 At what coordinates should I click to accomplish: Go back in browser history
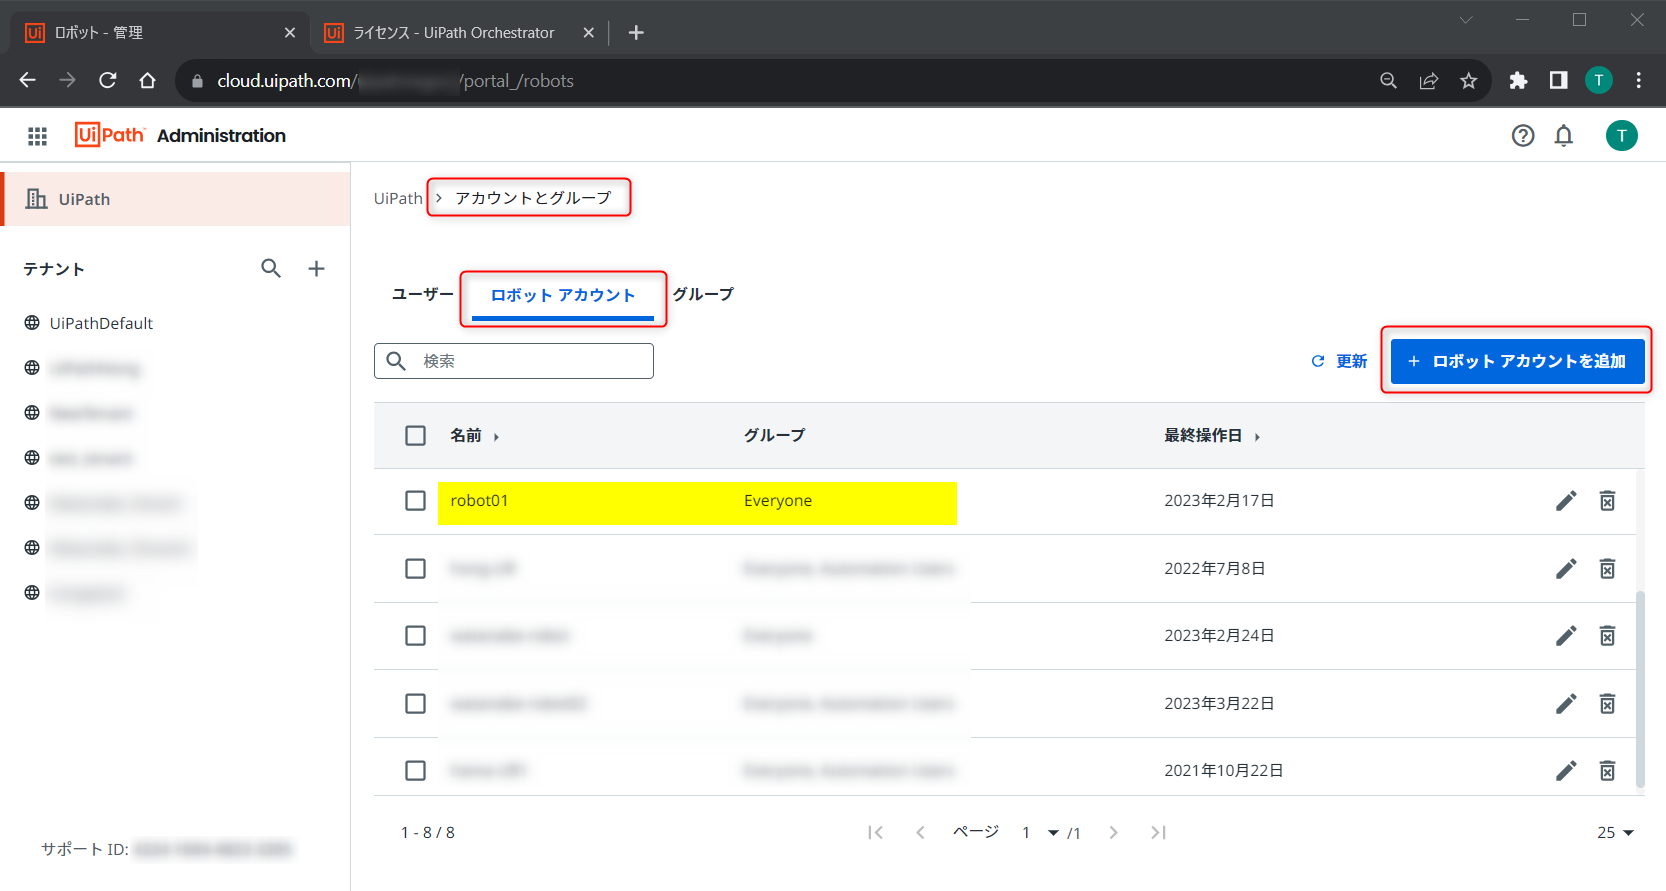(x=27, y=81)
